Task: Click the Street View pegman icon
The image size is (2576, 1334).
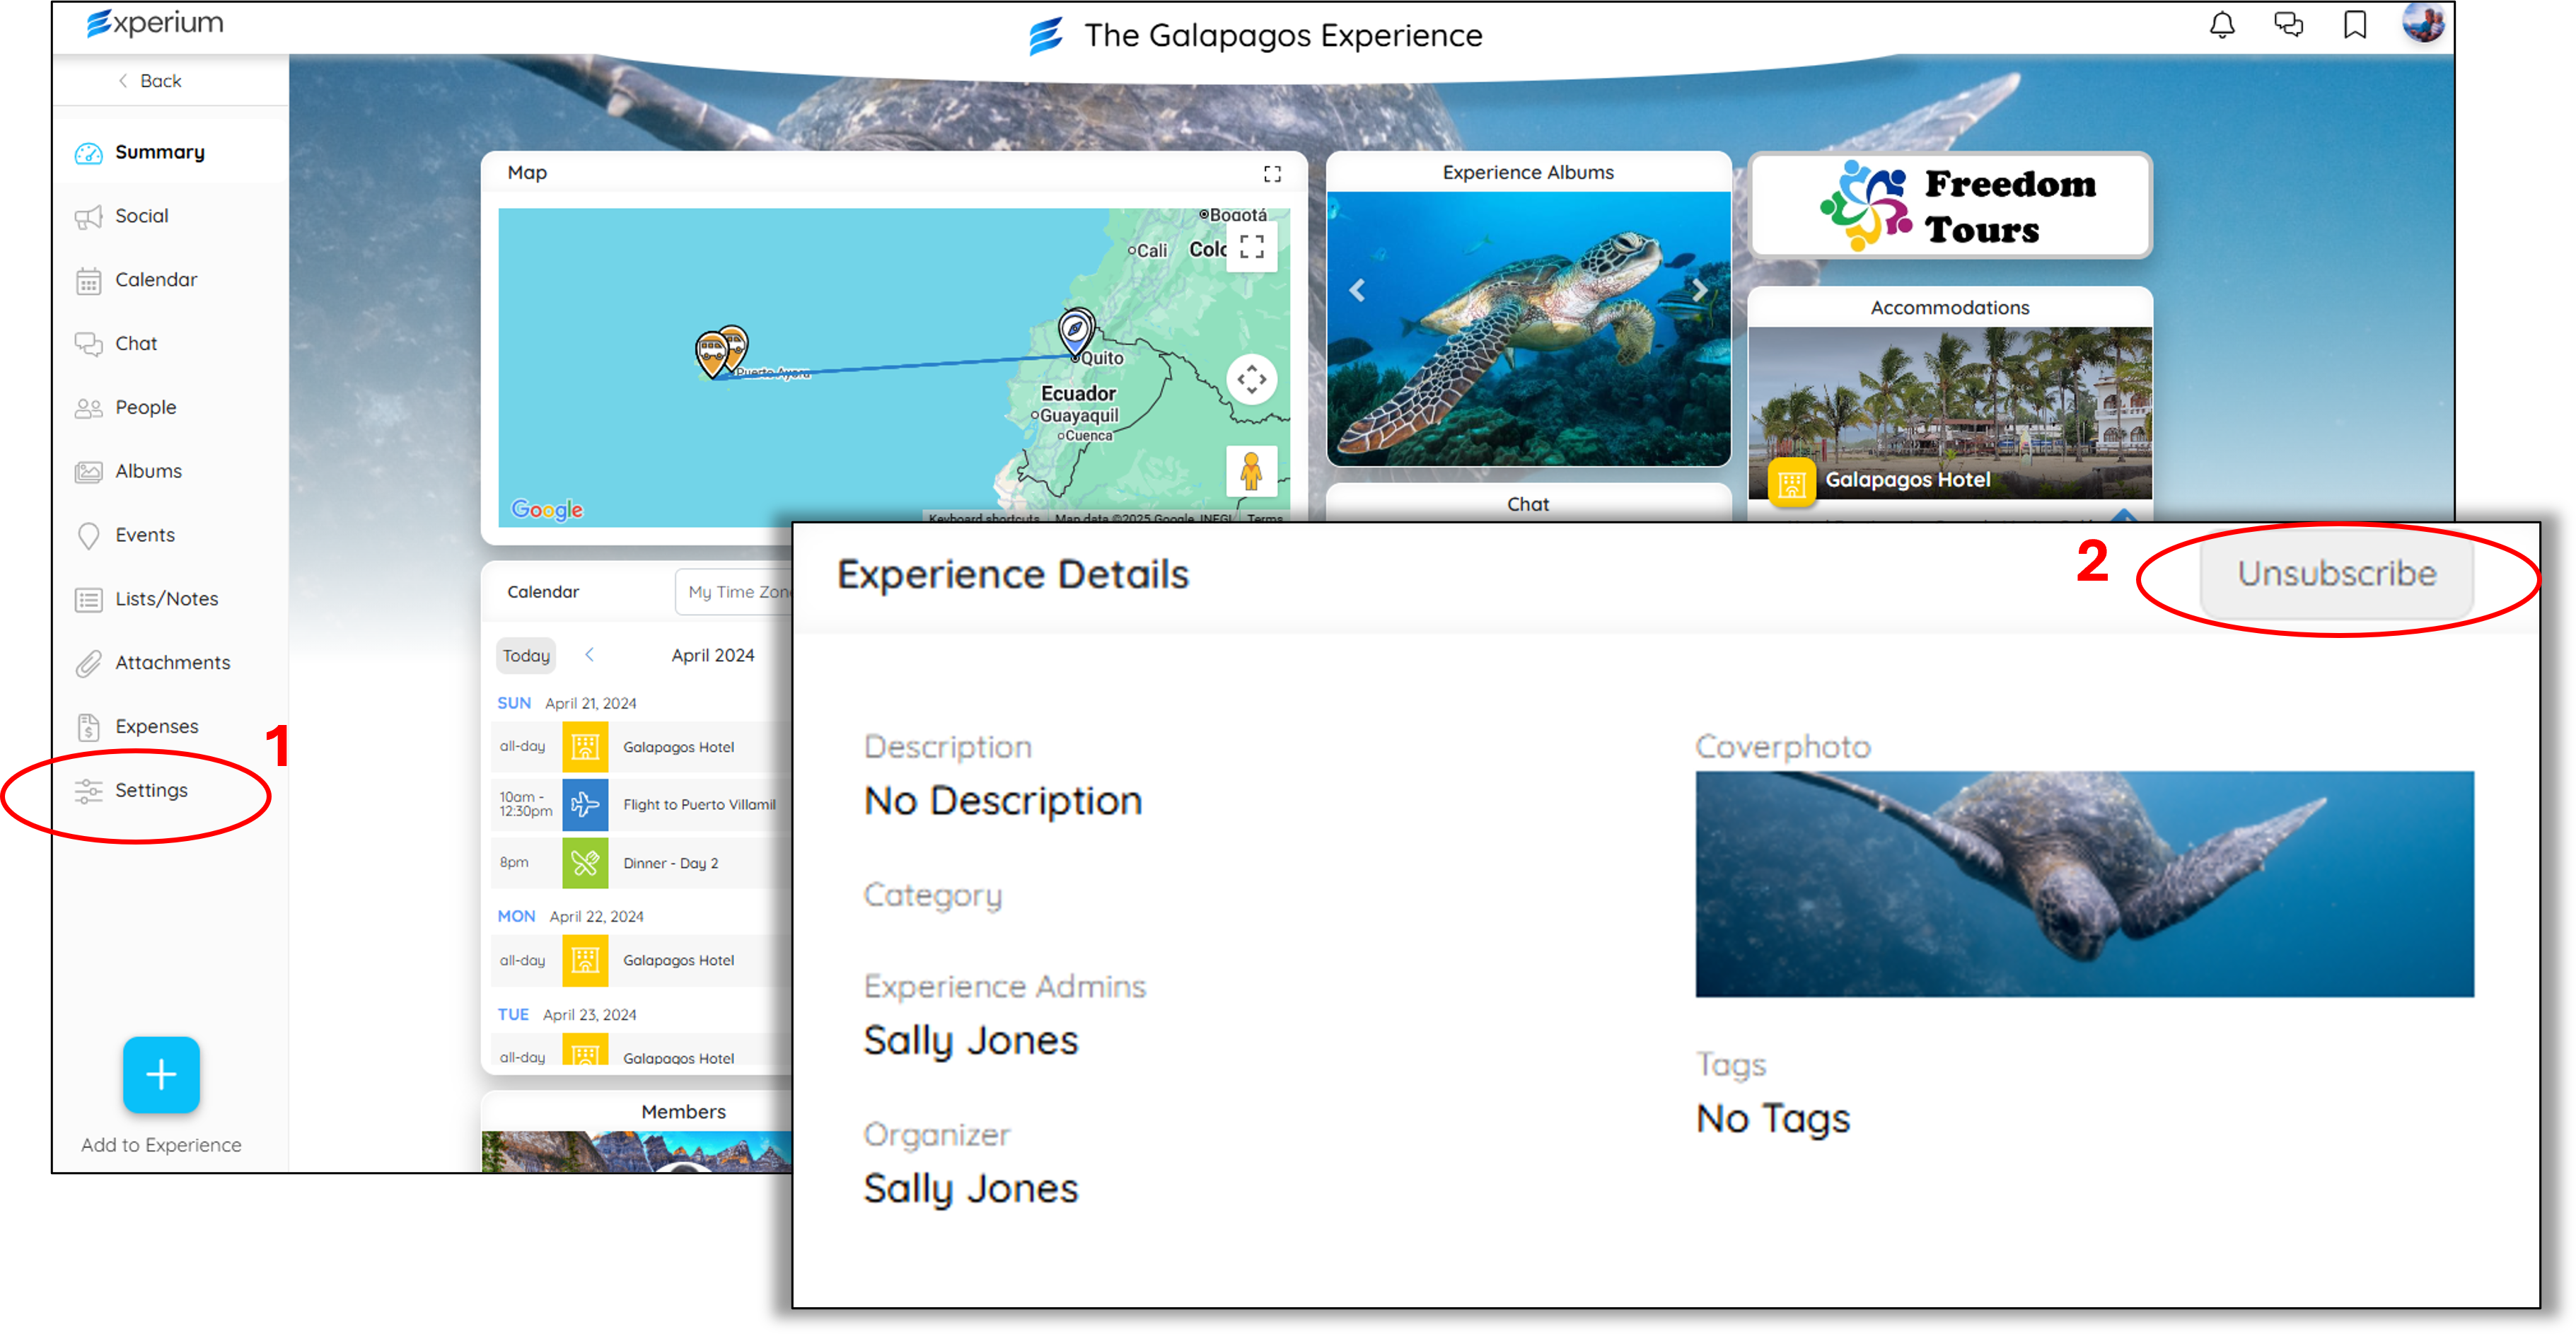Action: click(x=1251, y=471)
